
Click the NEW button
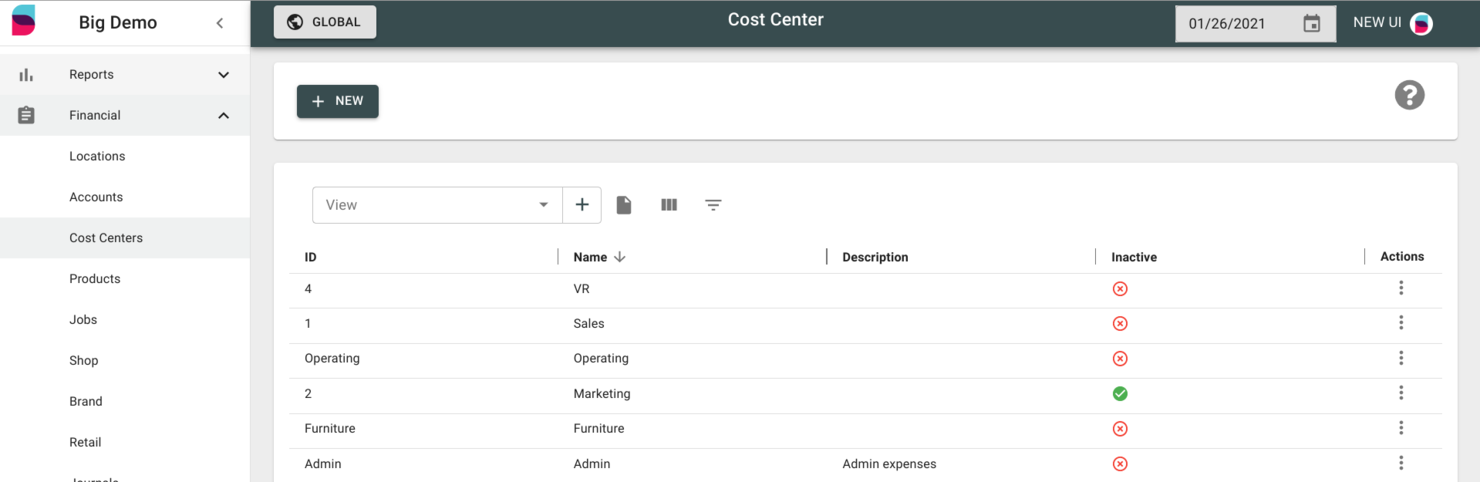pos(337,101)
